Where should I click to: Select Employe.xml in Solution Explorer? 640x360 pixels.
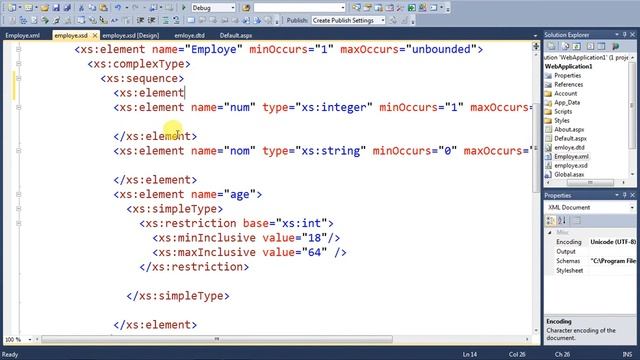pos(571,156)
